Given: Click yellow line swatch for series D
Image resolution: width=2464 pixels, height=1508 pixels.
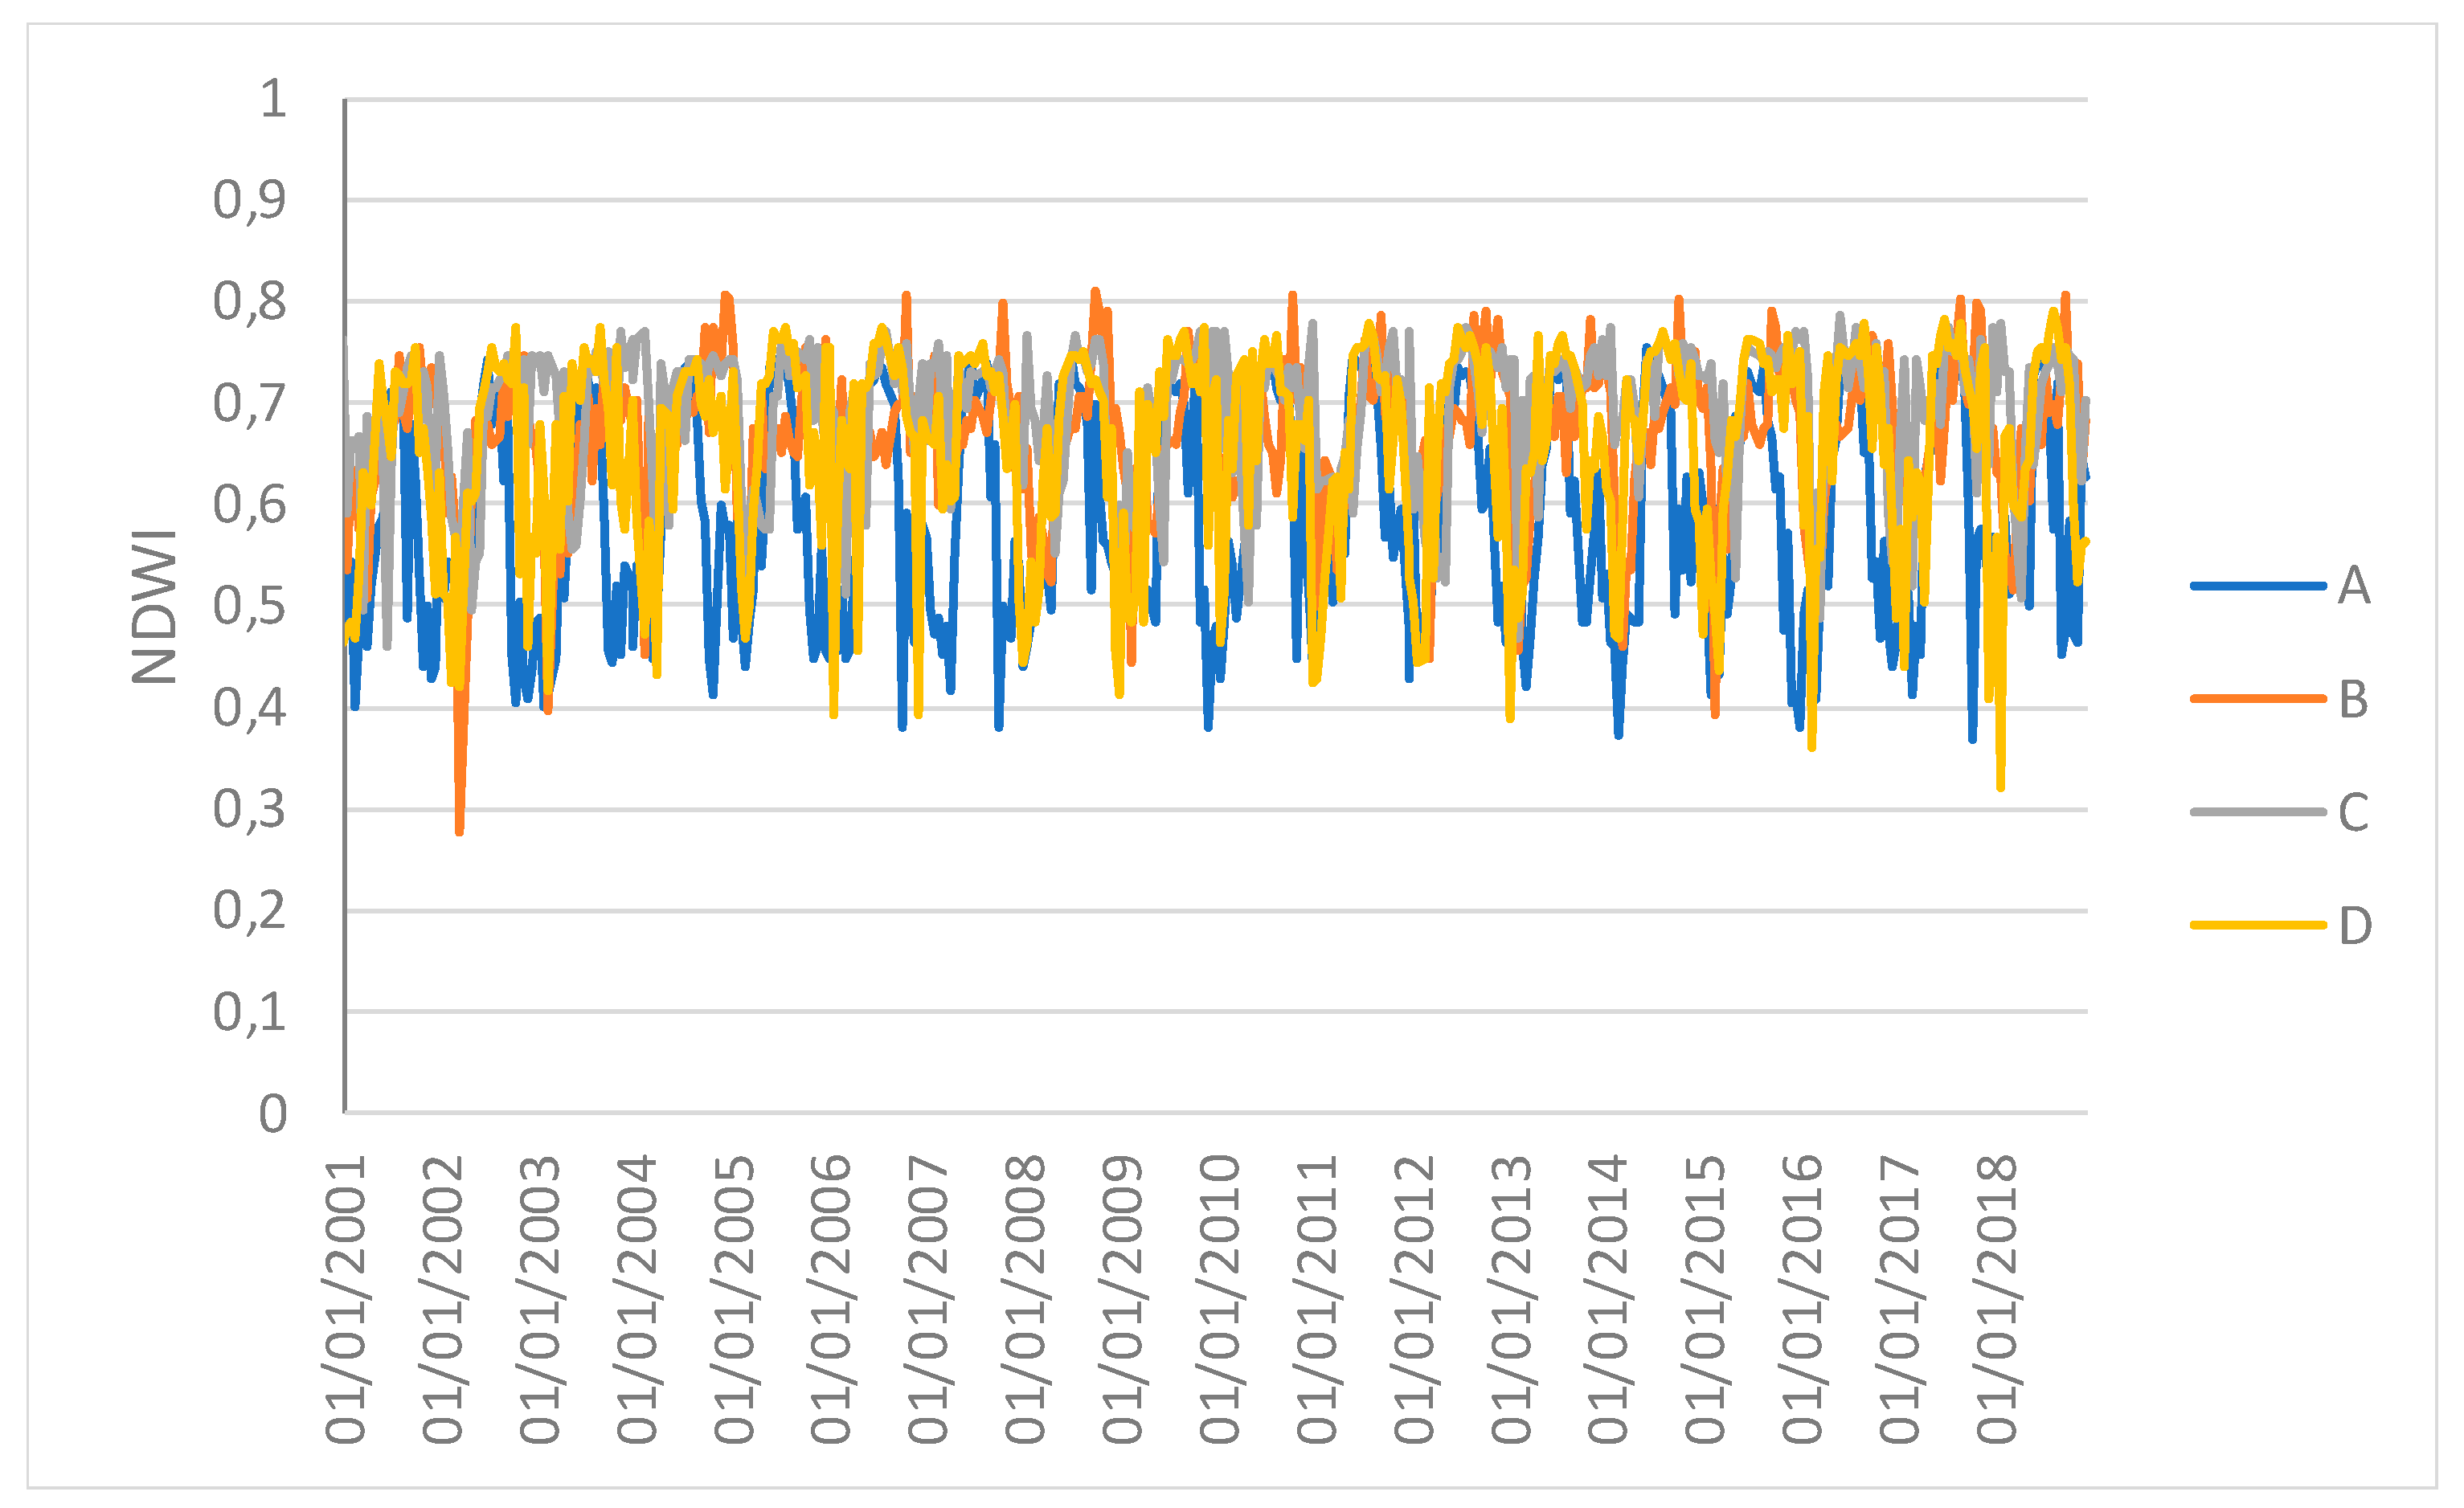Looking at the screenshot, I should click(2257, 926).
